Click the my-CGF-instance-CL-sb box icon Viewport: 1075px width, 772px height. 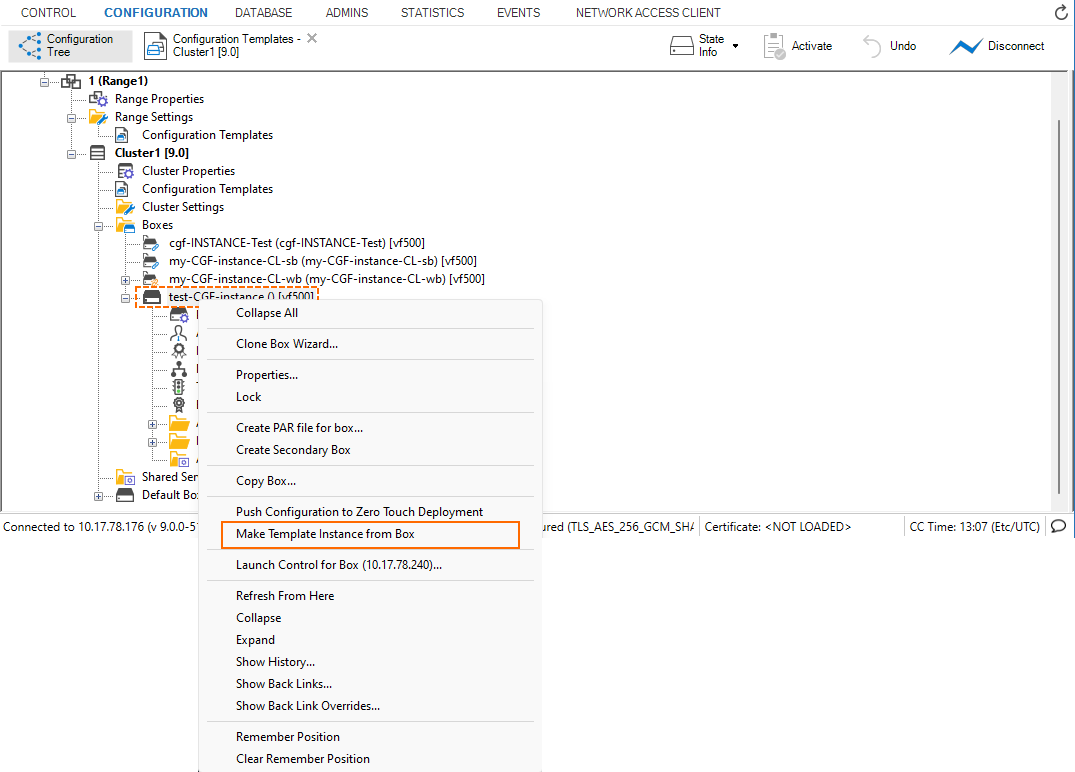click(151, 261)
